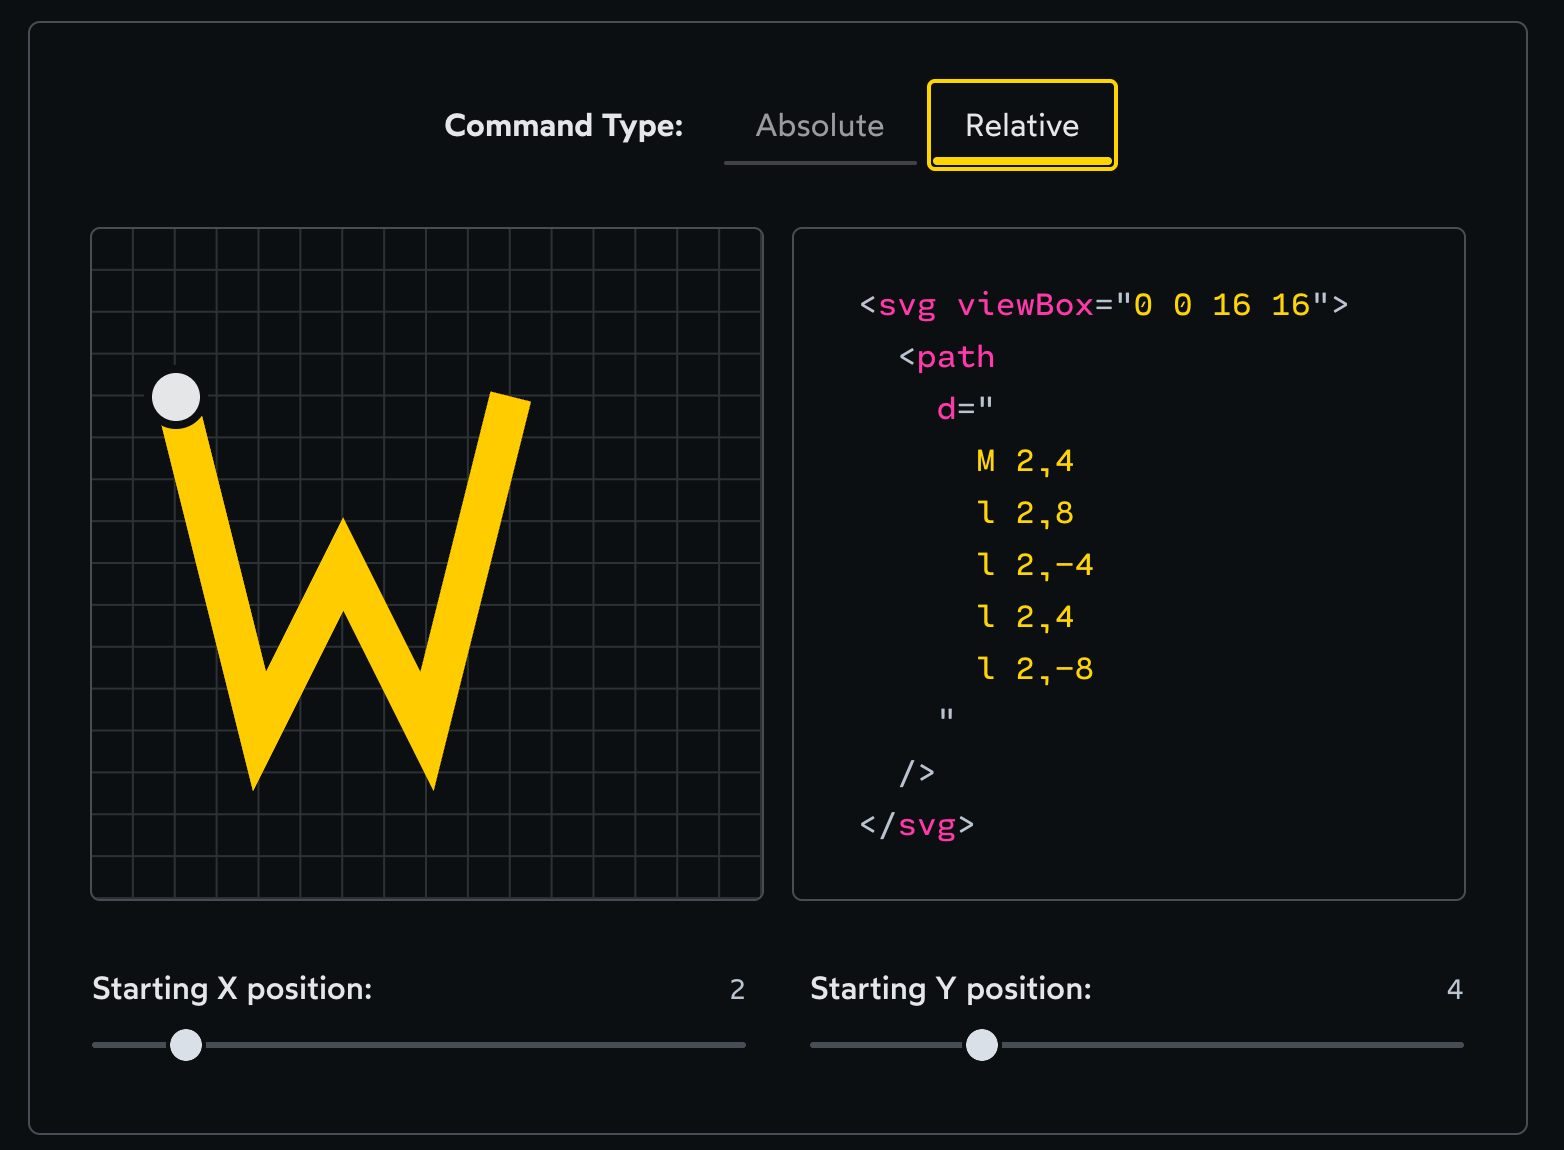Click the "Command Type:" label

(x=563, y=126)
